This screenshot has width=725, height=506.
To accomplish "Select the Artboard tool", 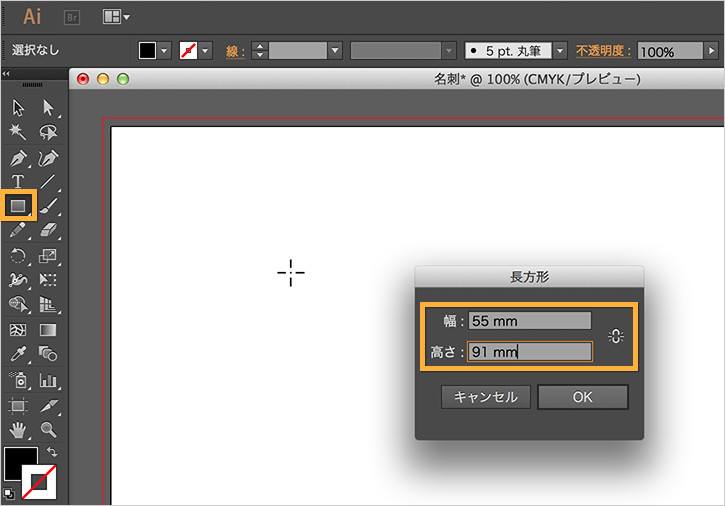I will [x=18, y=406].
